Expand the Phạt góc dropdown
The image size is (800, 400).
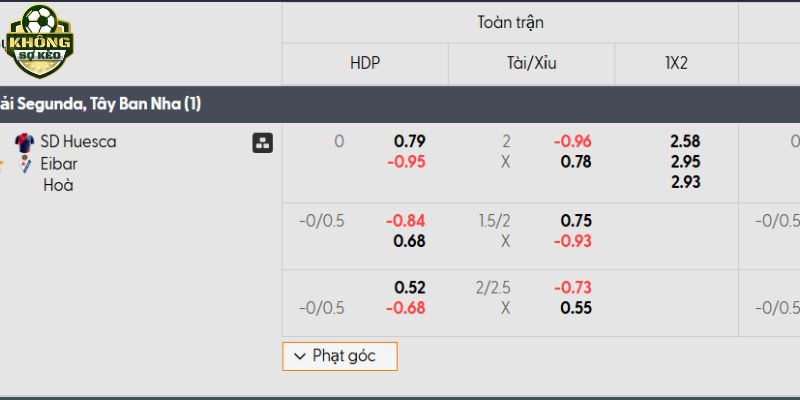340,356
